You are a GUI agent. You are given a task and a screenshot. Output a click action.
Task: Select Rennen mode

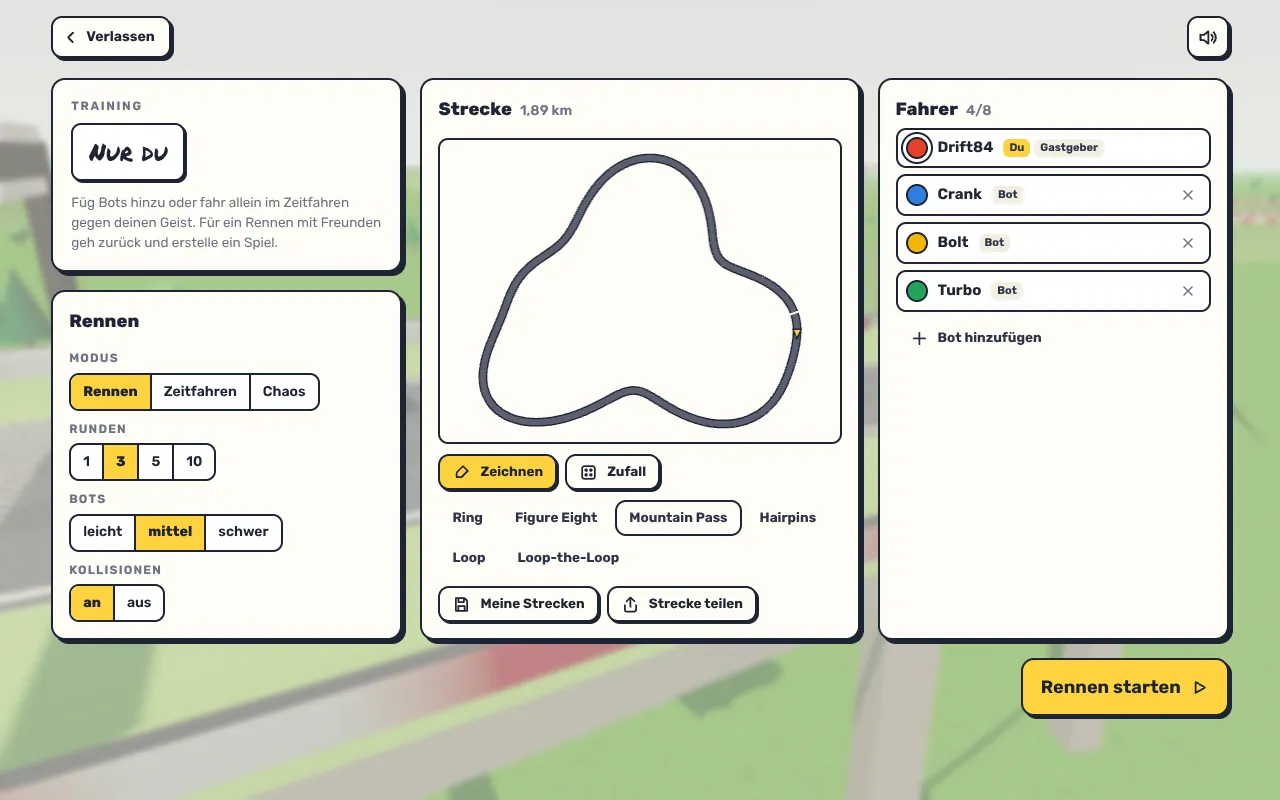110,392
